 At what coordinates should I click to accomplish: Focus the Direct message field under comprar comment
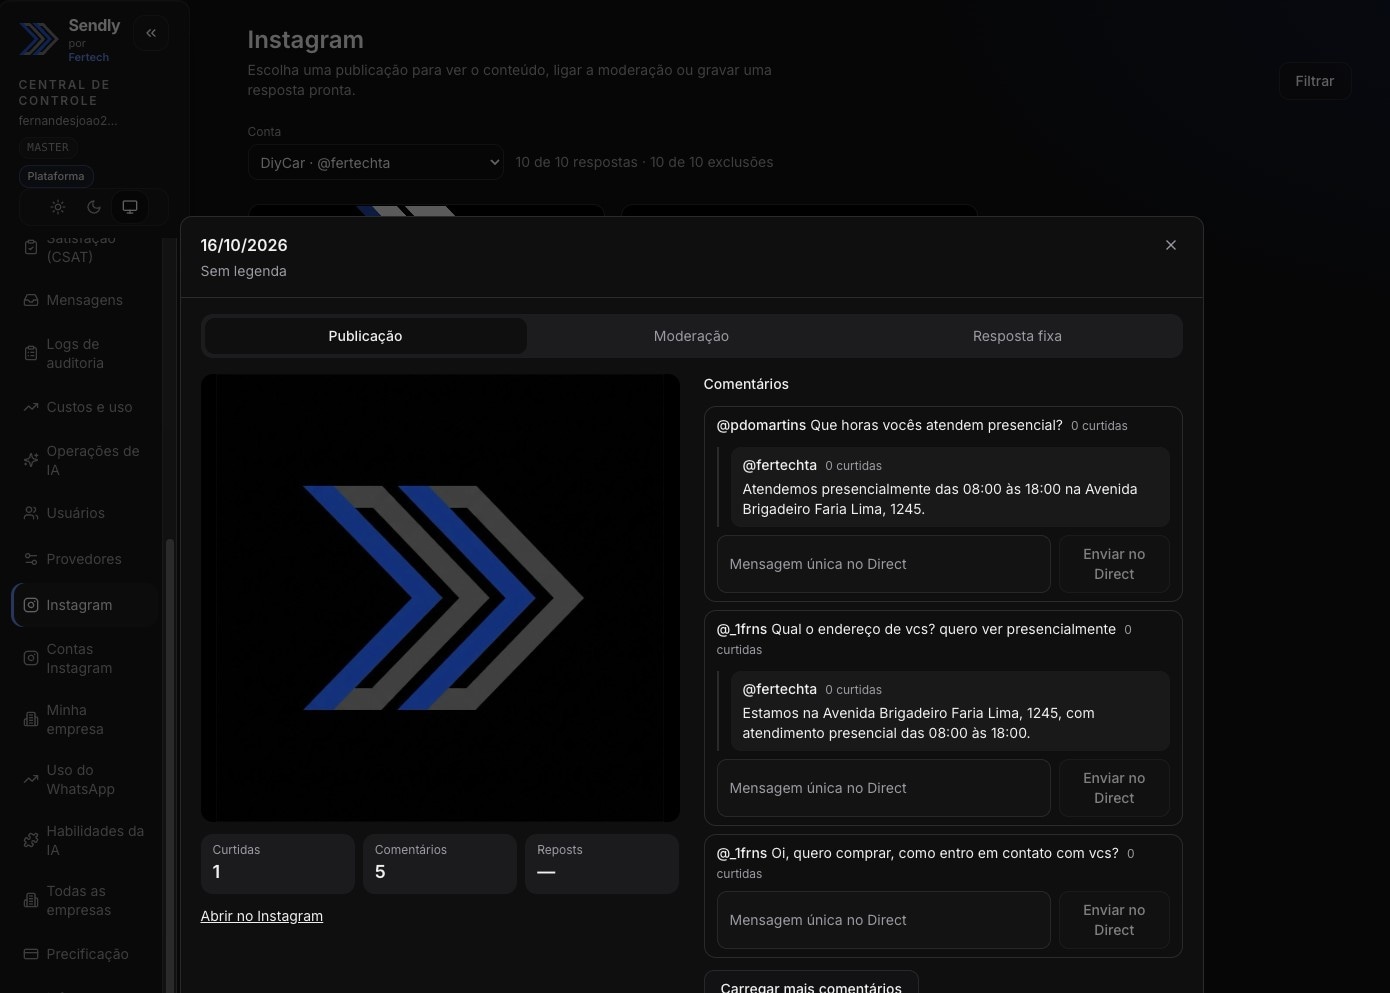[x=884, y=920]
